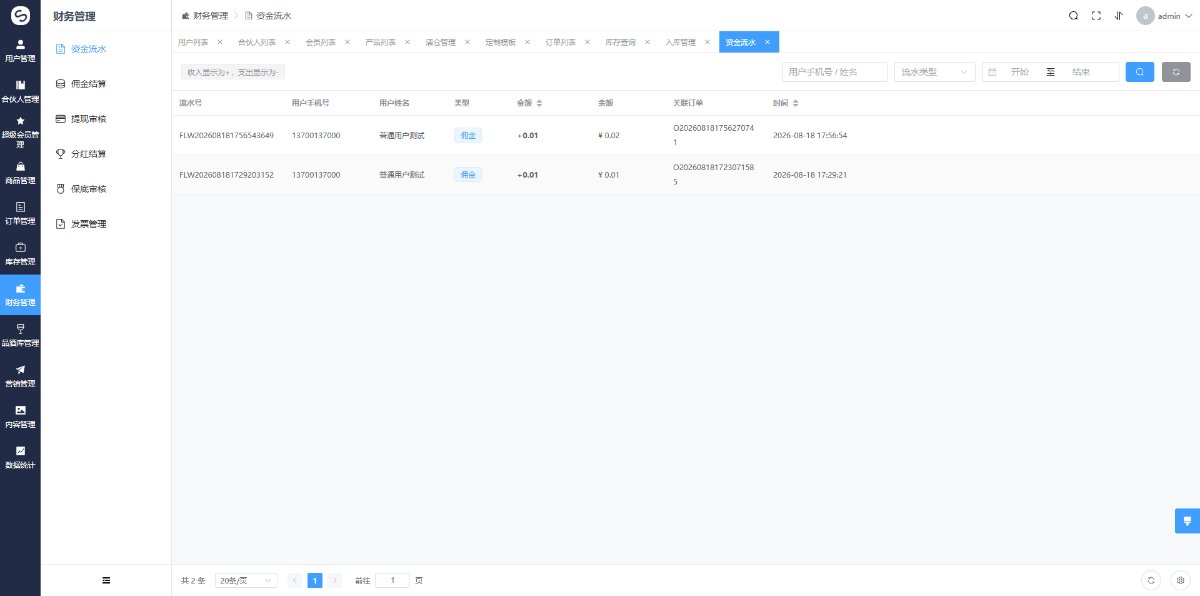Open 资金流水 submenu item
The height and width of the screenshot is (596, 1200).
tap(106, 48)
